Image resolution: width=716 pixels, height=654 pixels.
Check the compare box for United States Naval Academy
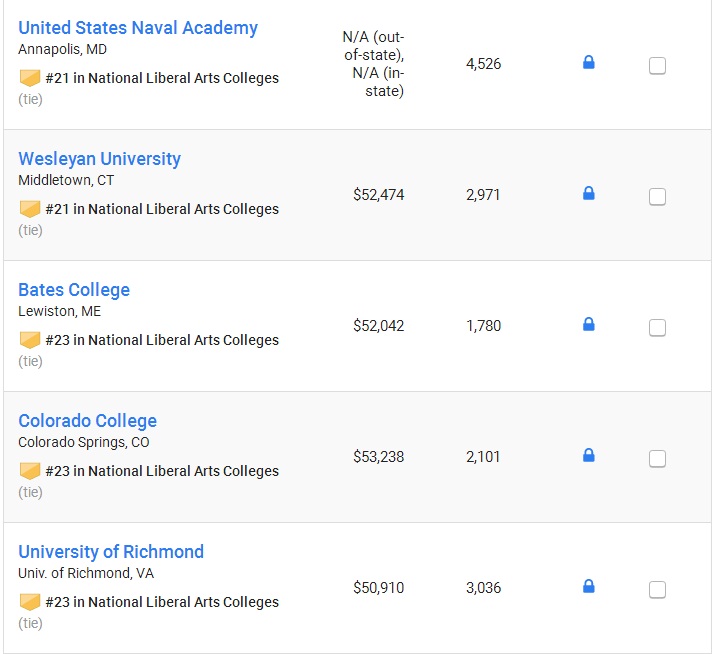[657, 66]
